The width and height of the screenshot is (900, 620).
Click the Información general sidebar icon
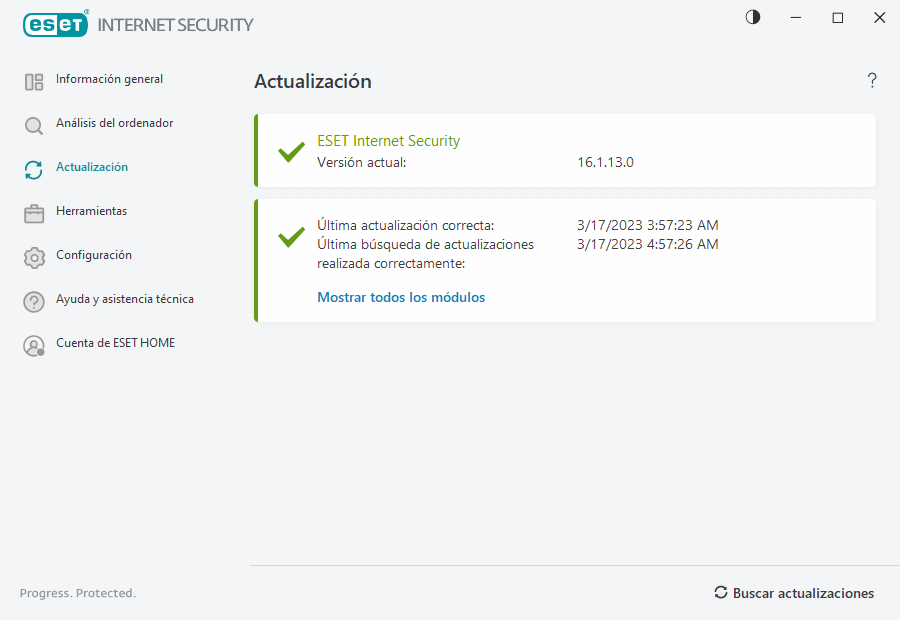pyautogui.click(x=34, y=82)
